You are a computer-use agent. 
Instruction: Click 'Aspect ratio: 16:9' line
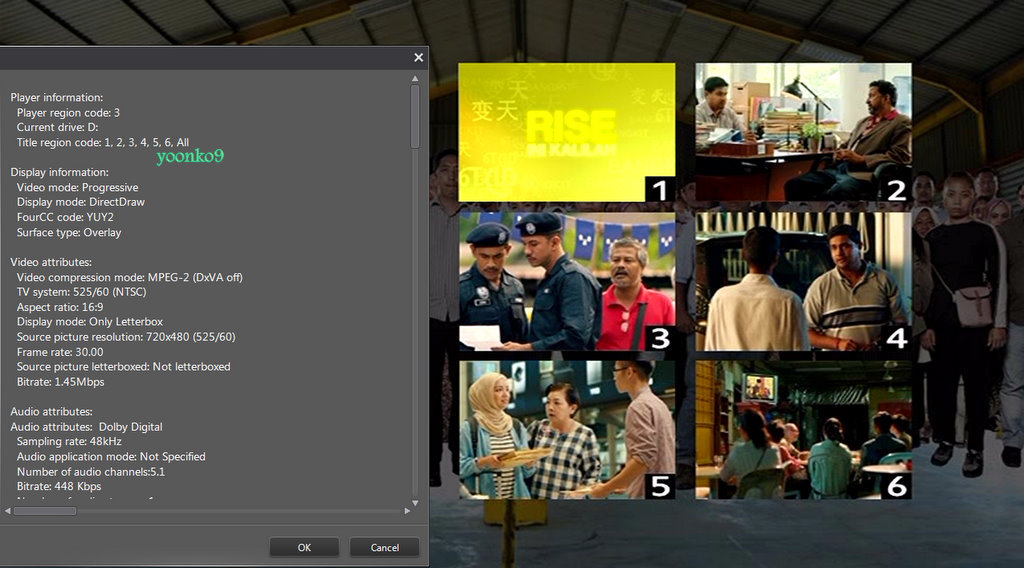pyautogui.click(x=60, y=307)
